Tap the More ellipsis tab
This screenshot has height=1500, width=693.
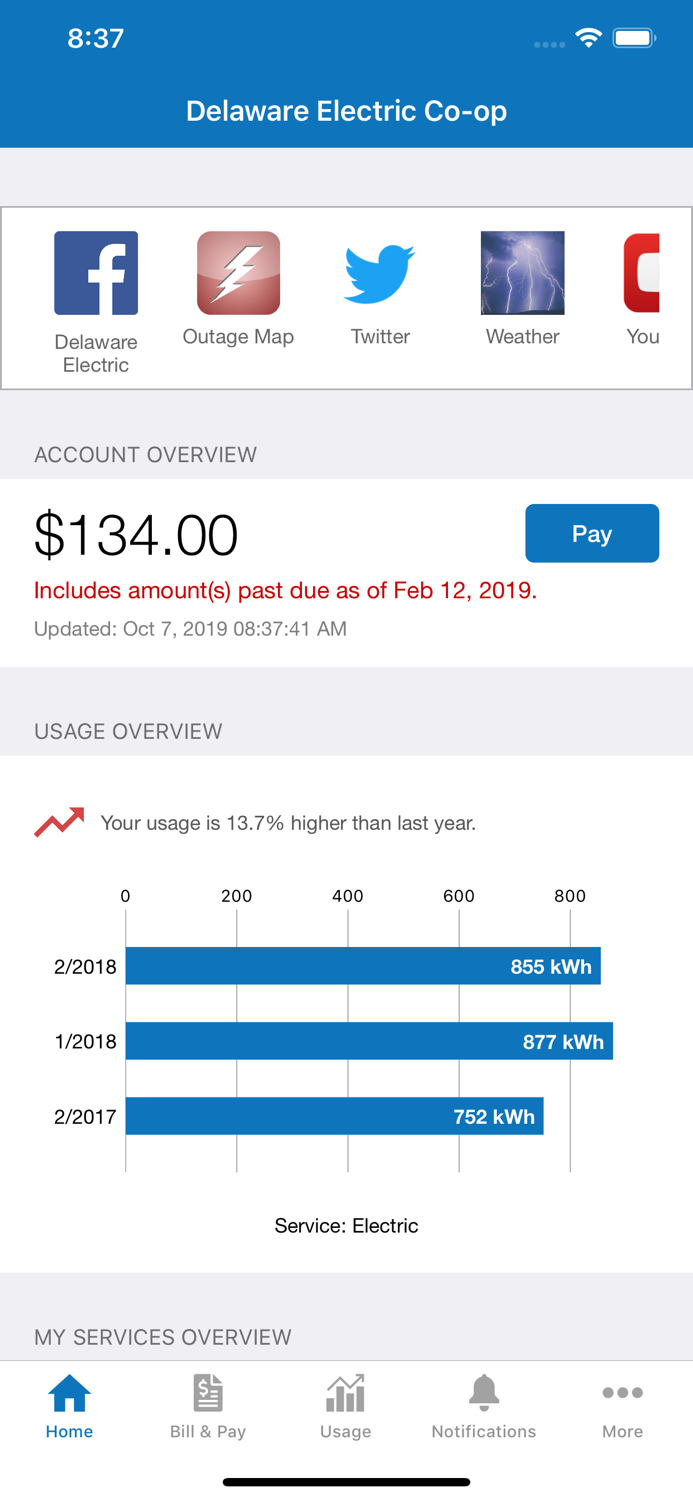[622, 1406]
